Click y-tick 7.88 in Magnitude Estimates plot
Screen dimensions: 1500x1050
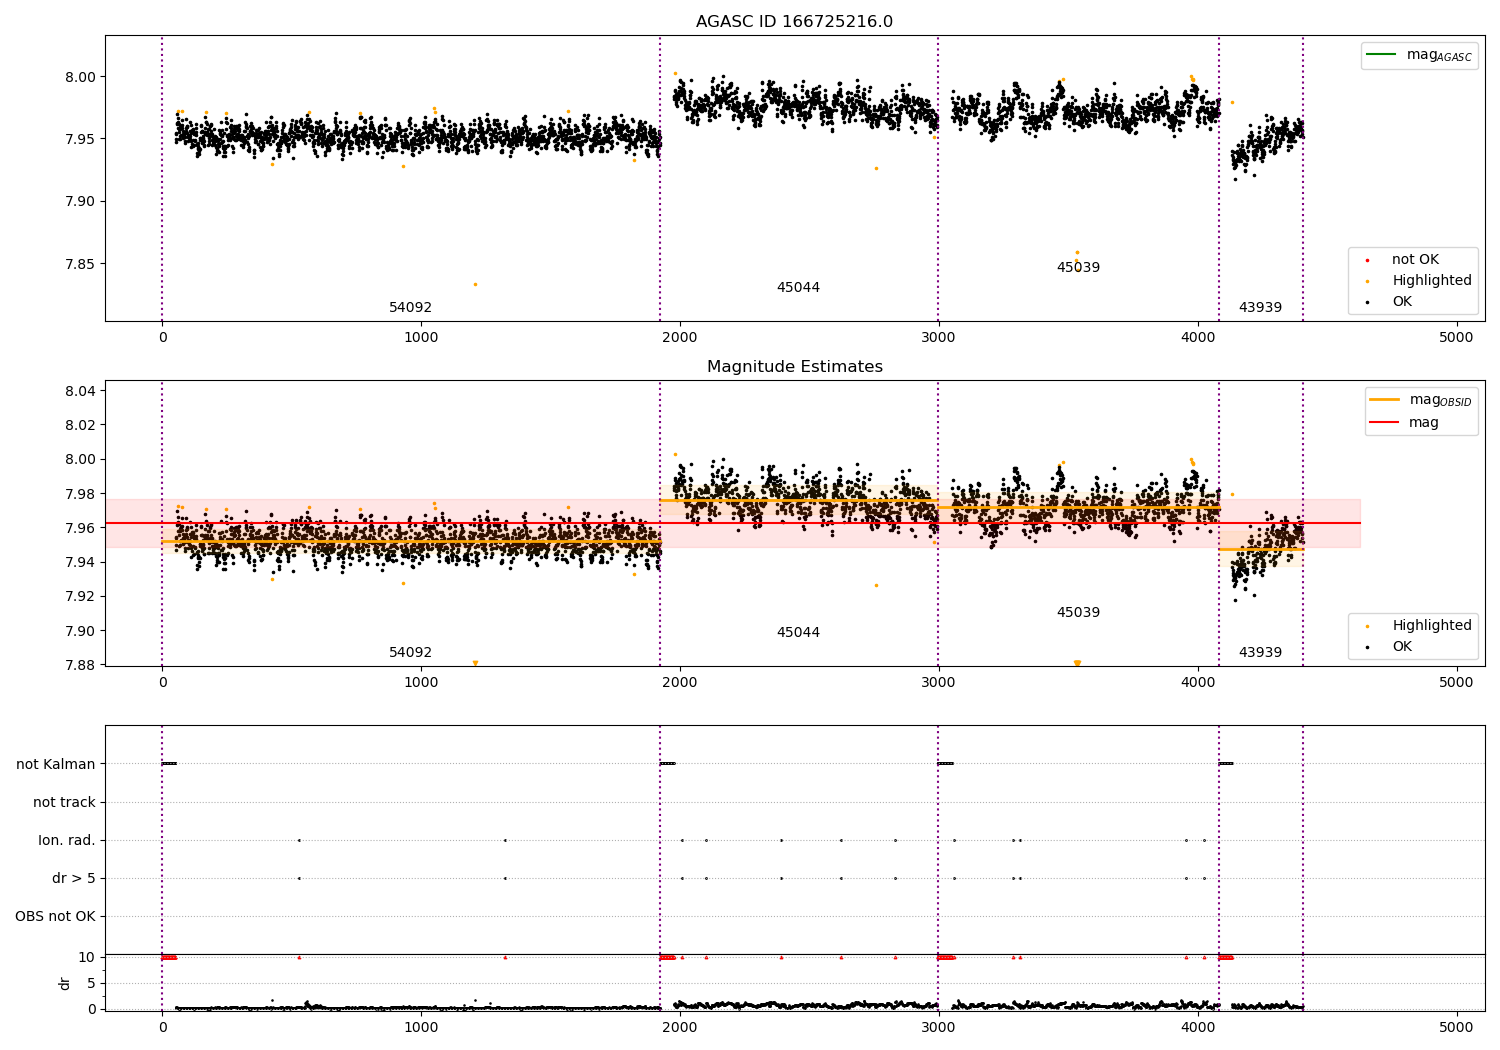point(80,665)
